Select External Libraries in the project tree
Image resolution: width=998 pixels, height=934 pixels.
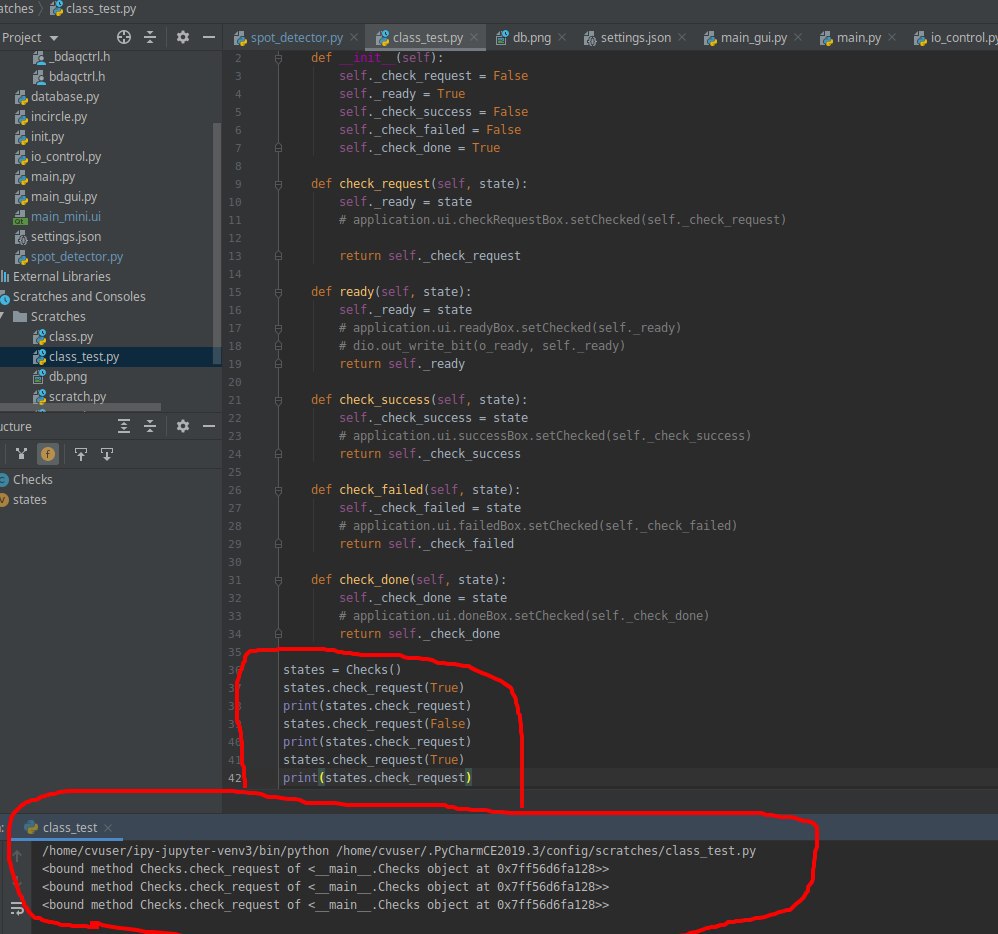(x=61, y=277)
